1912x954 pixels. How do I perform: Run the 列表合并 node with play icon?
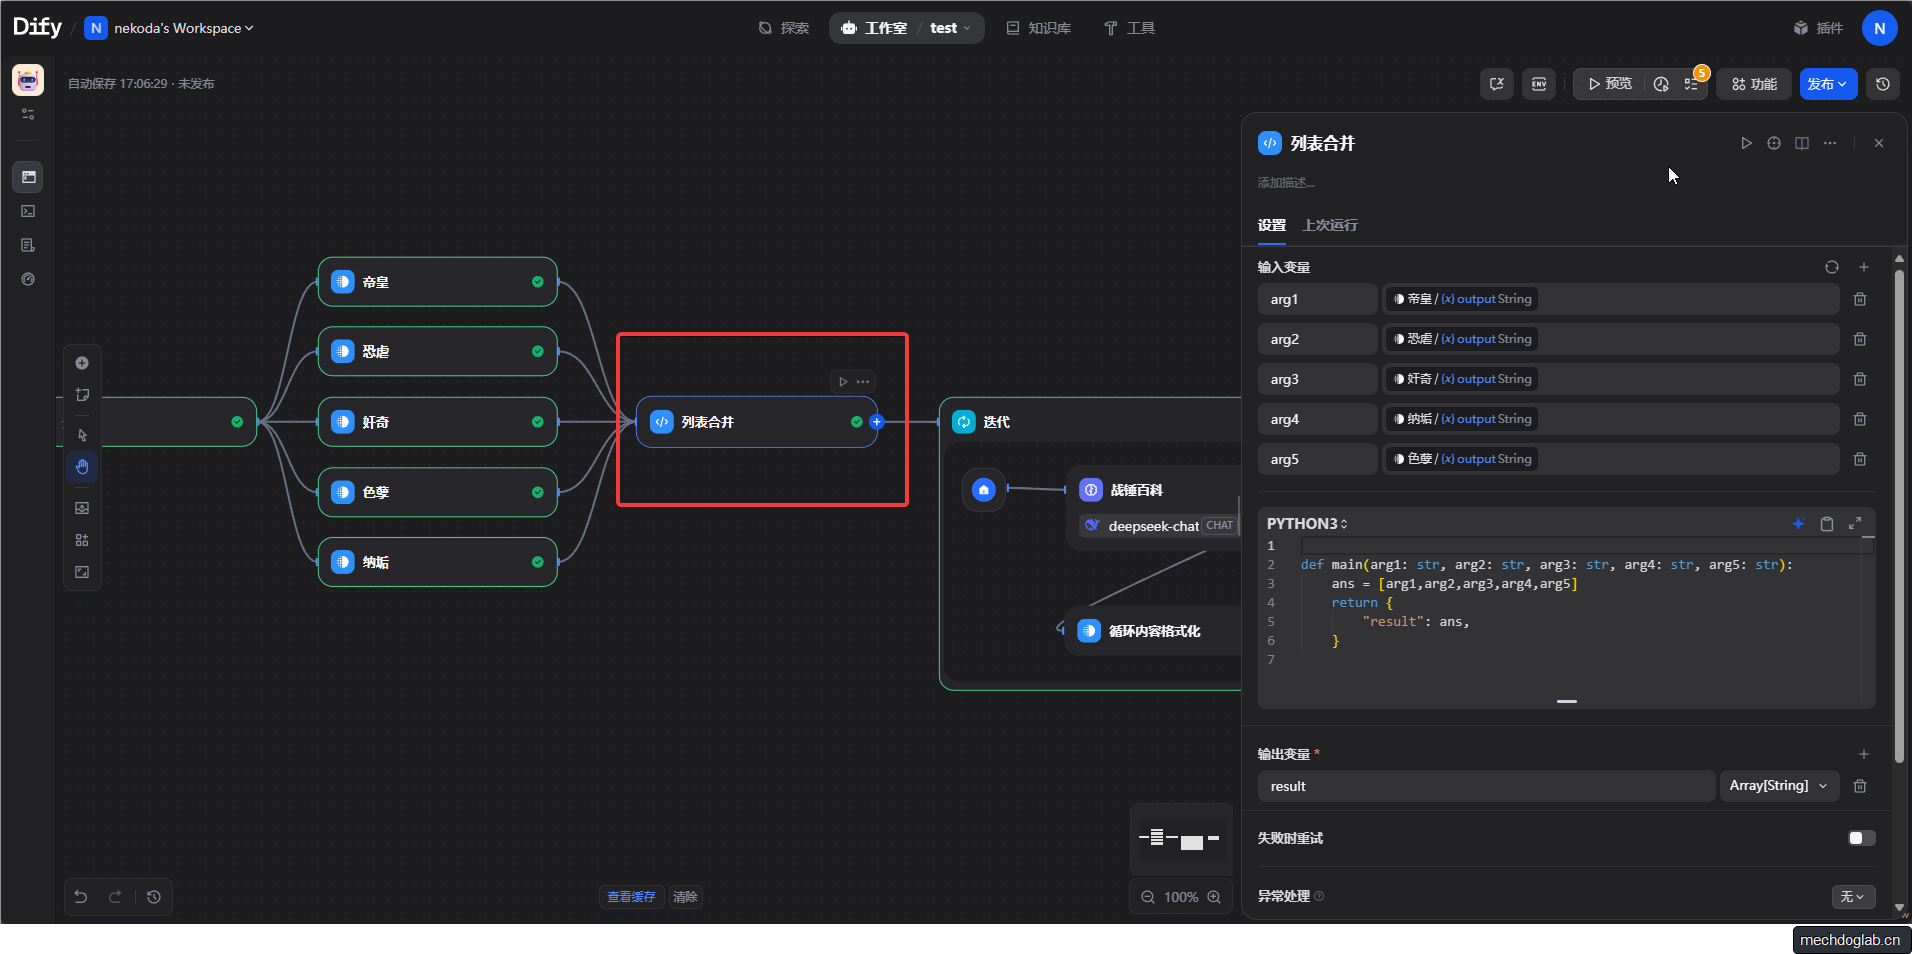tap(1746, 143)
